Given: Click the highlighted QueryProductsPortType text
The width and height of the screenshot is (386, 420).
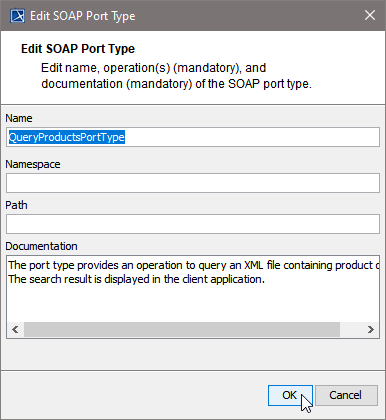Looking at the screenshot, I should 67,137.
